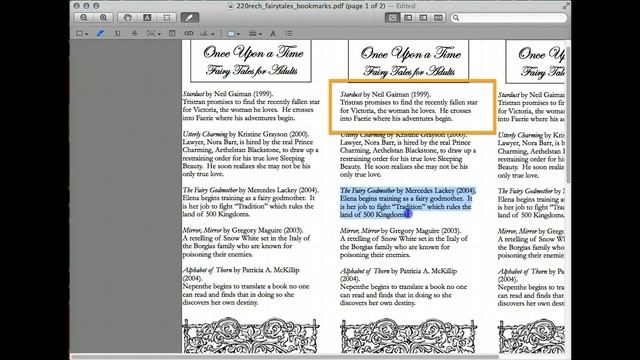Select the Text Selection tool
640x360 pixels.
click(x=147, y=18)
